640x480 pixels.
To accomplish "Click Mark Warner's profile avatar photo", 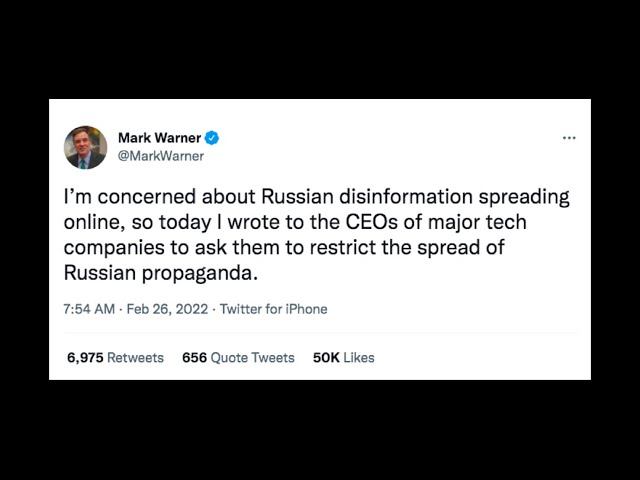I will 86,146.
